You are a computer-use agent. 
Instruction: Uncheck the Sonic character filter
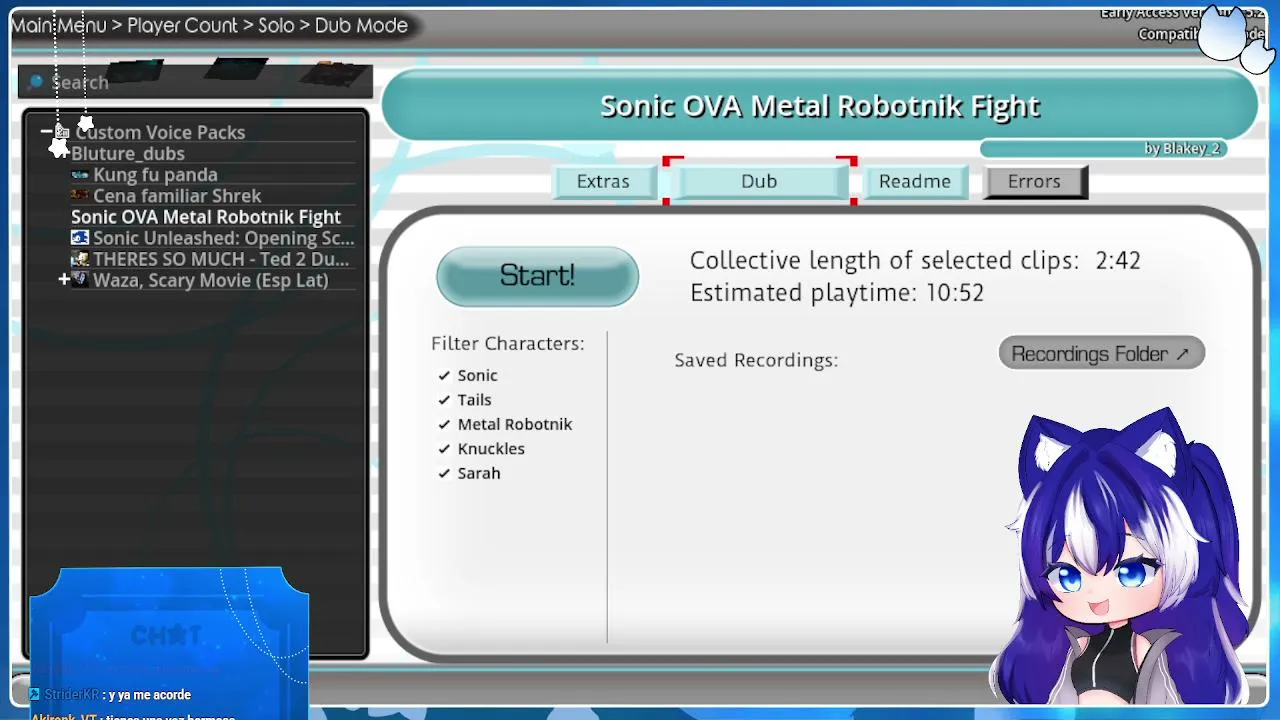(x=444, y=375)
